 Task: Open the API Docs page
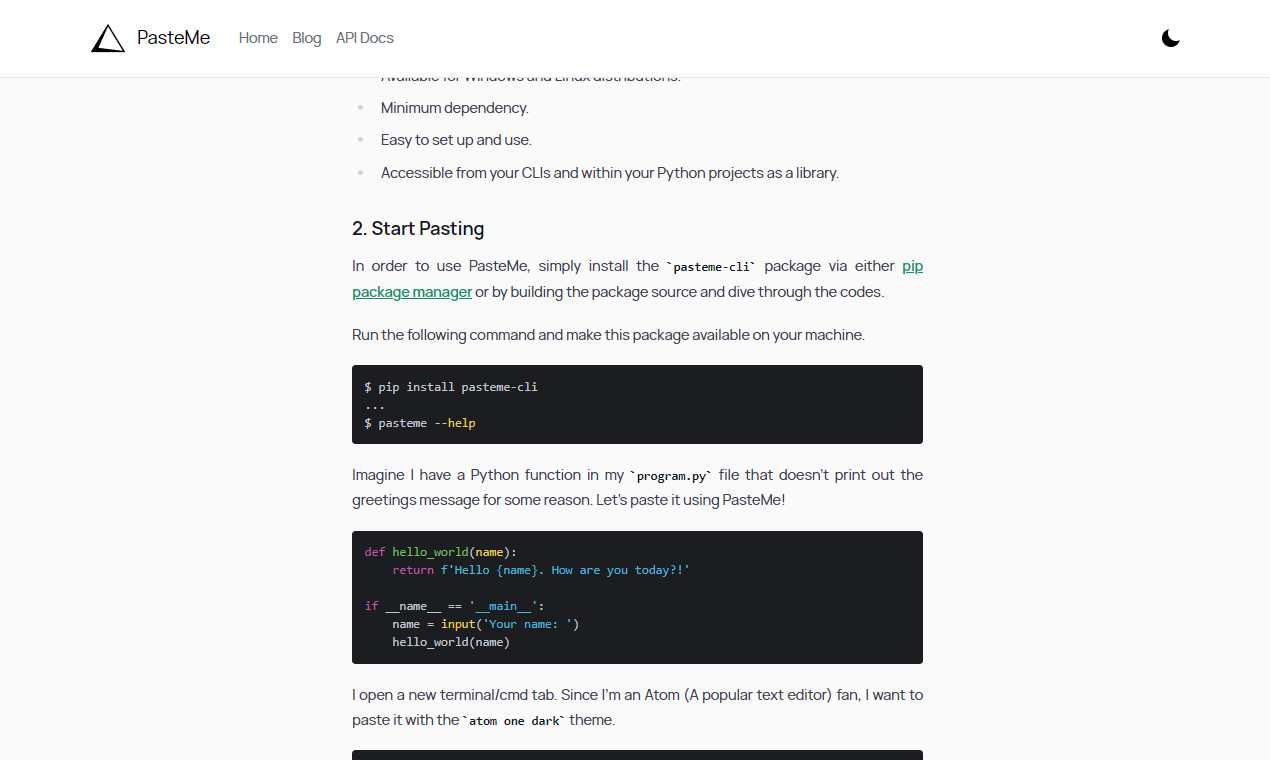pos(365,38)
